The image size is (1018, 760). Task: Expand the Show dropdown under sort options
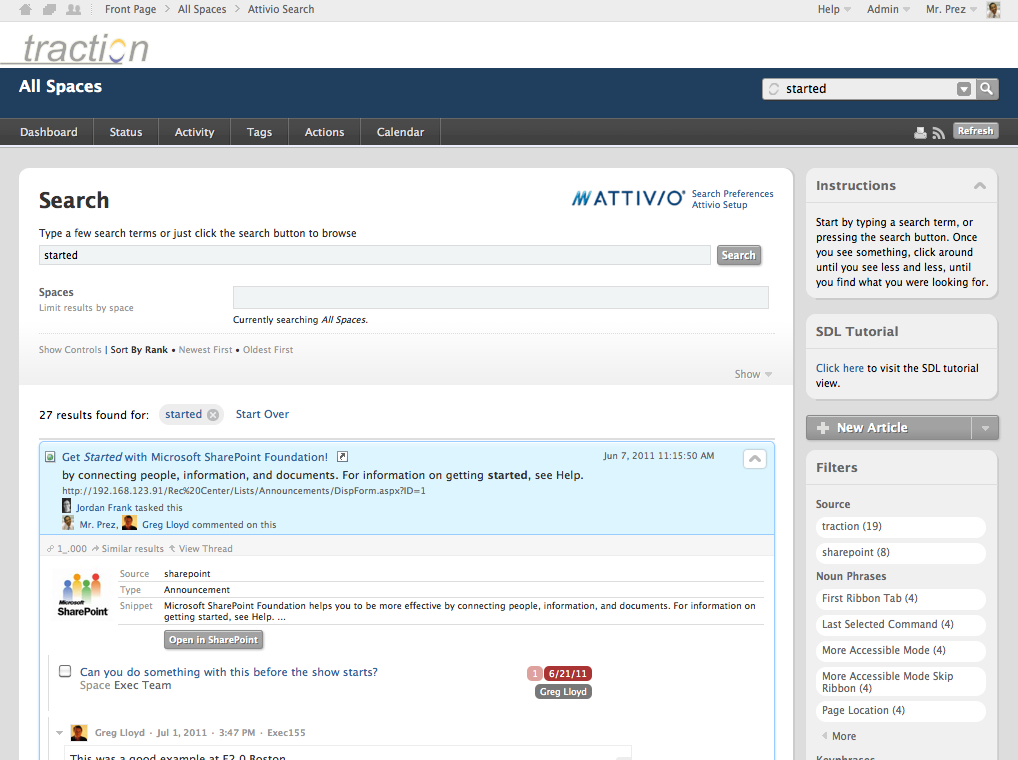(753, 374)
